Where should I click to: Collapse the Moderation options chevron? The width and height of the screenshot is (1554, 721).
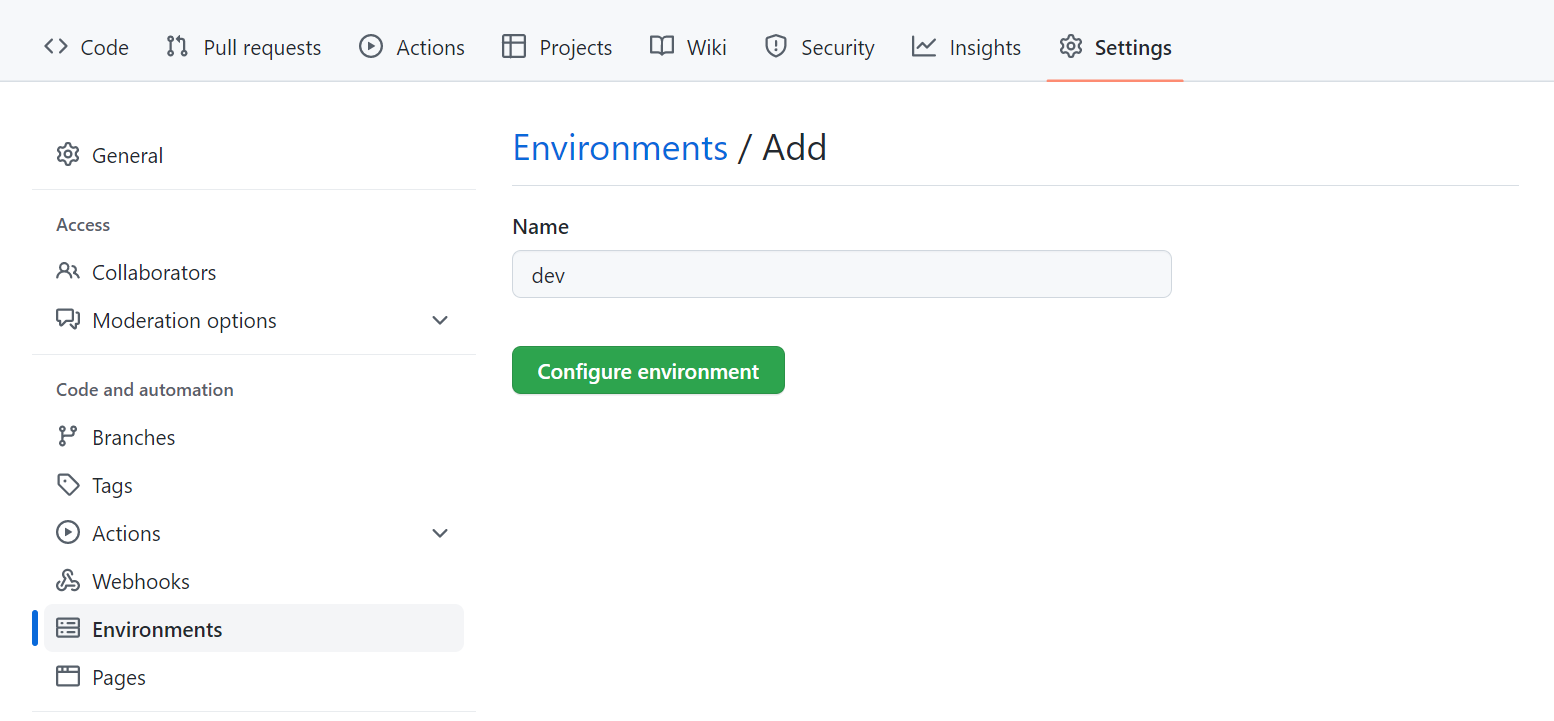(440, 320)
